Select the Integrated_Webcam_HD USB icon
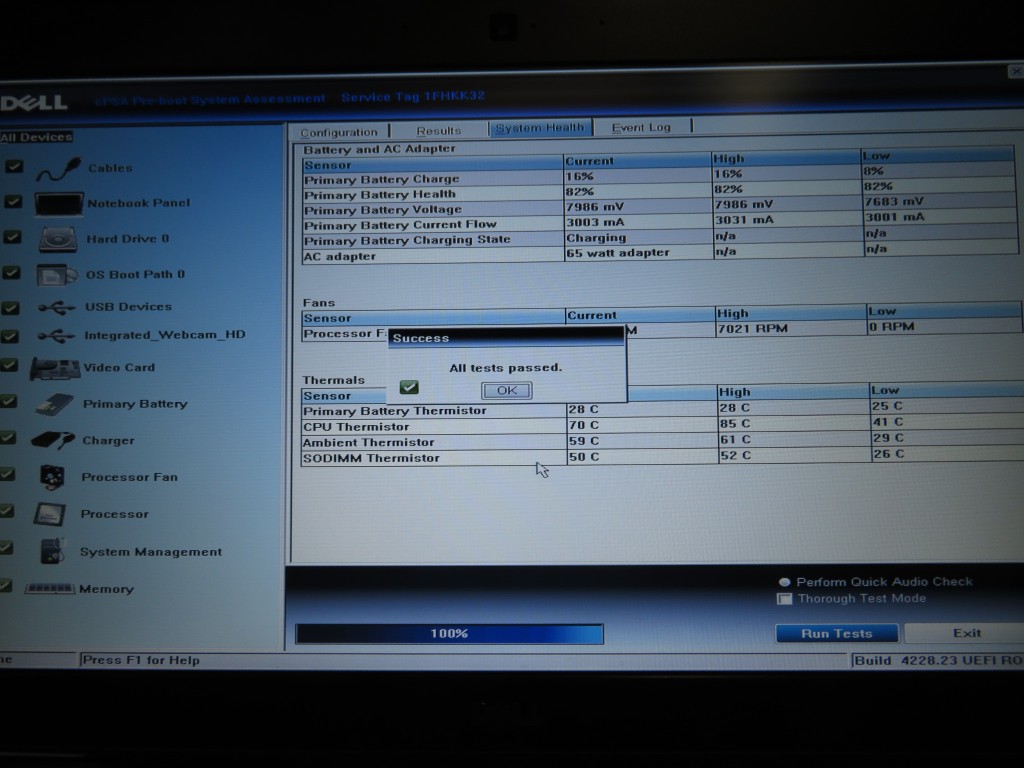 coord(56,336)
